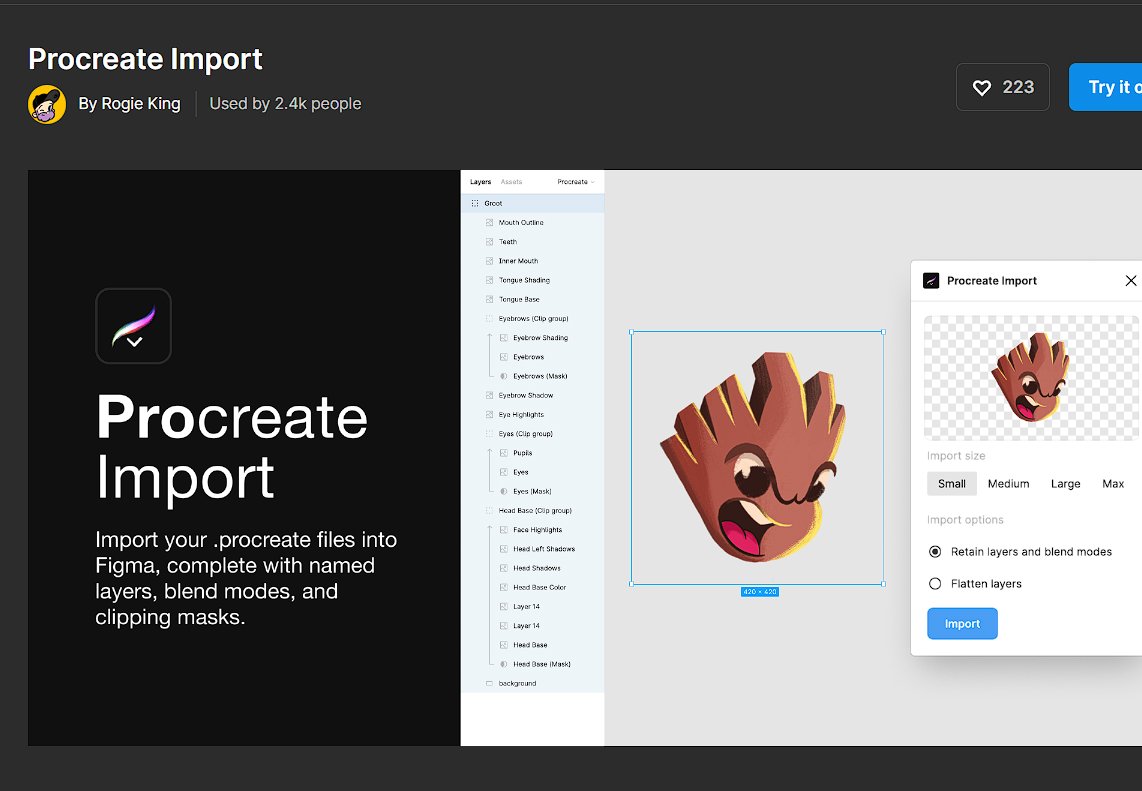Open the Procreate page dropdown

[575, 182]
